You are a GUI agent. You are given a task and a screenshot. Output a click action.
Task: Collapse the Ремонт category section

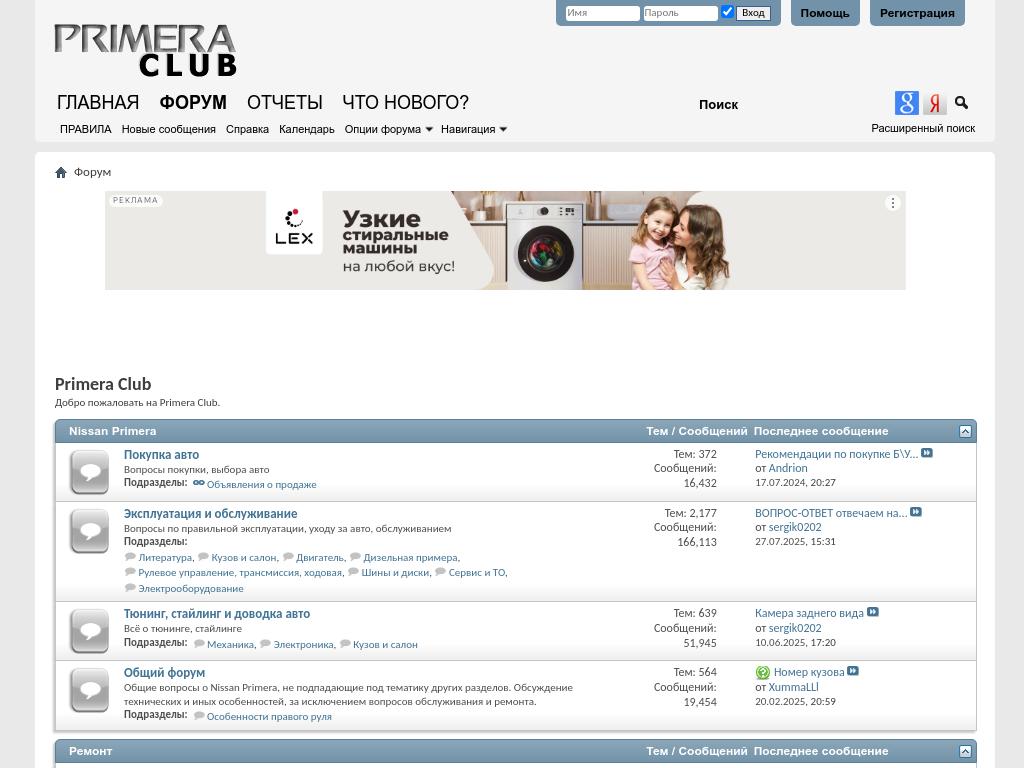pos(965,751)
